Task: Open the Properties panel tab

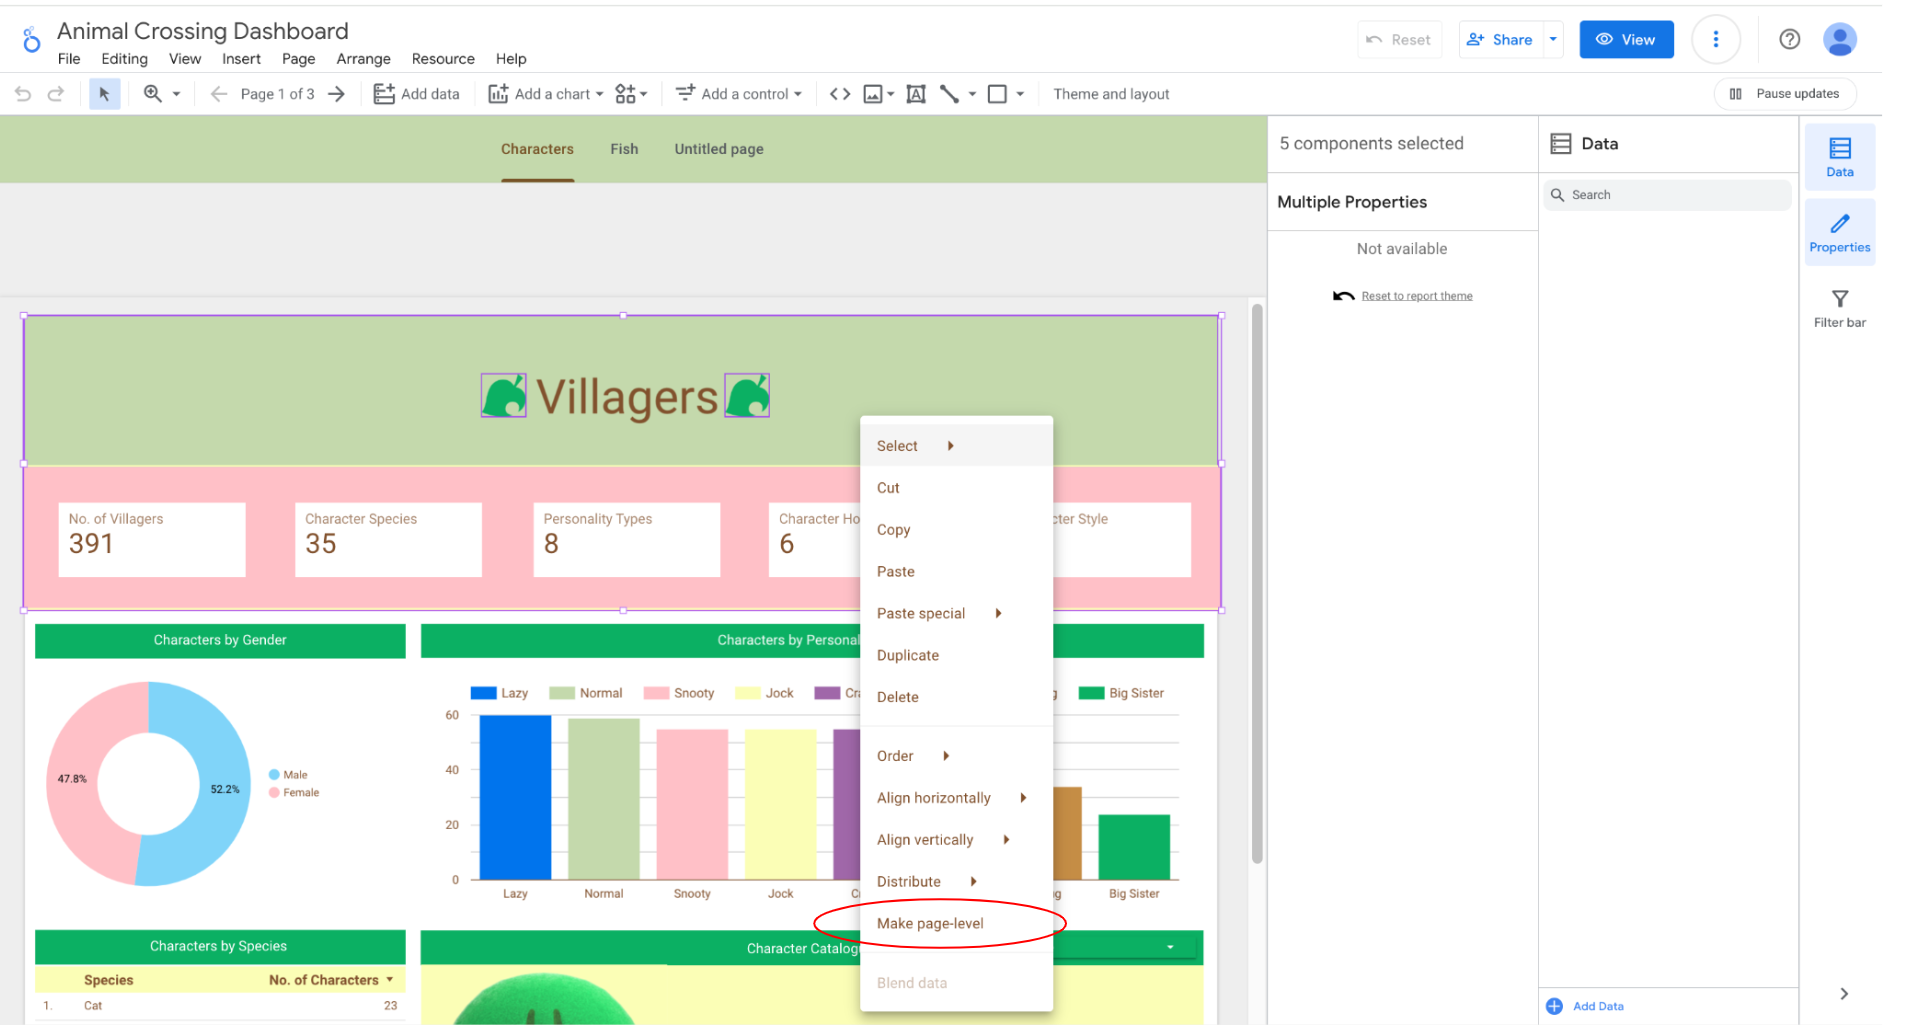Action: coord(1839,233)
